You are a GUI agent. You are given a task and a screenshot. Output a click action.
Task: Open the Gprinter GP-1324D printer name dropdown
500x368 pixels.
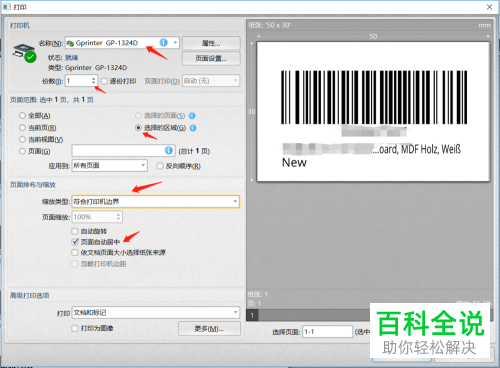tap(122, 43)
